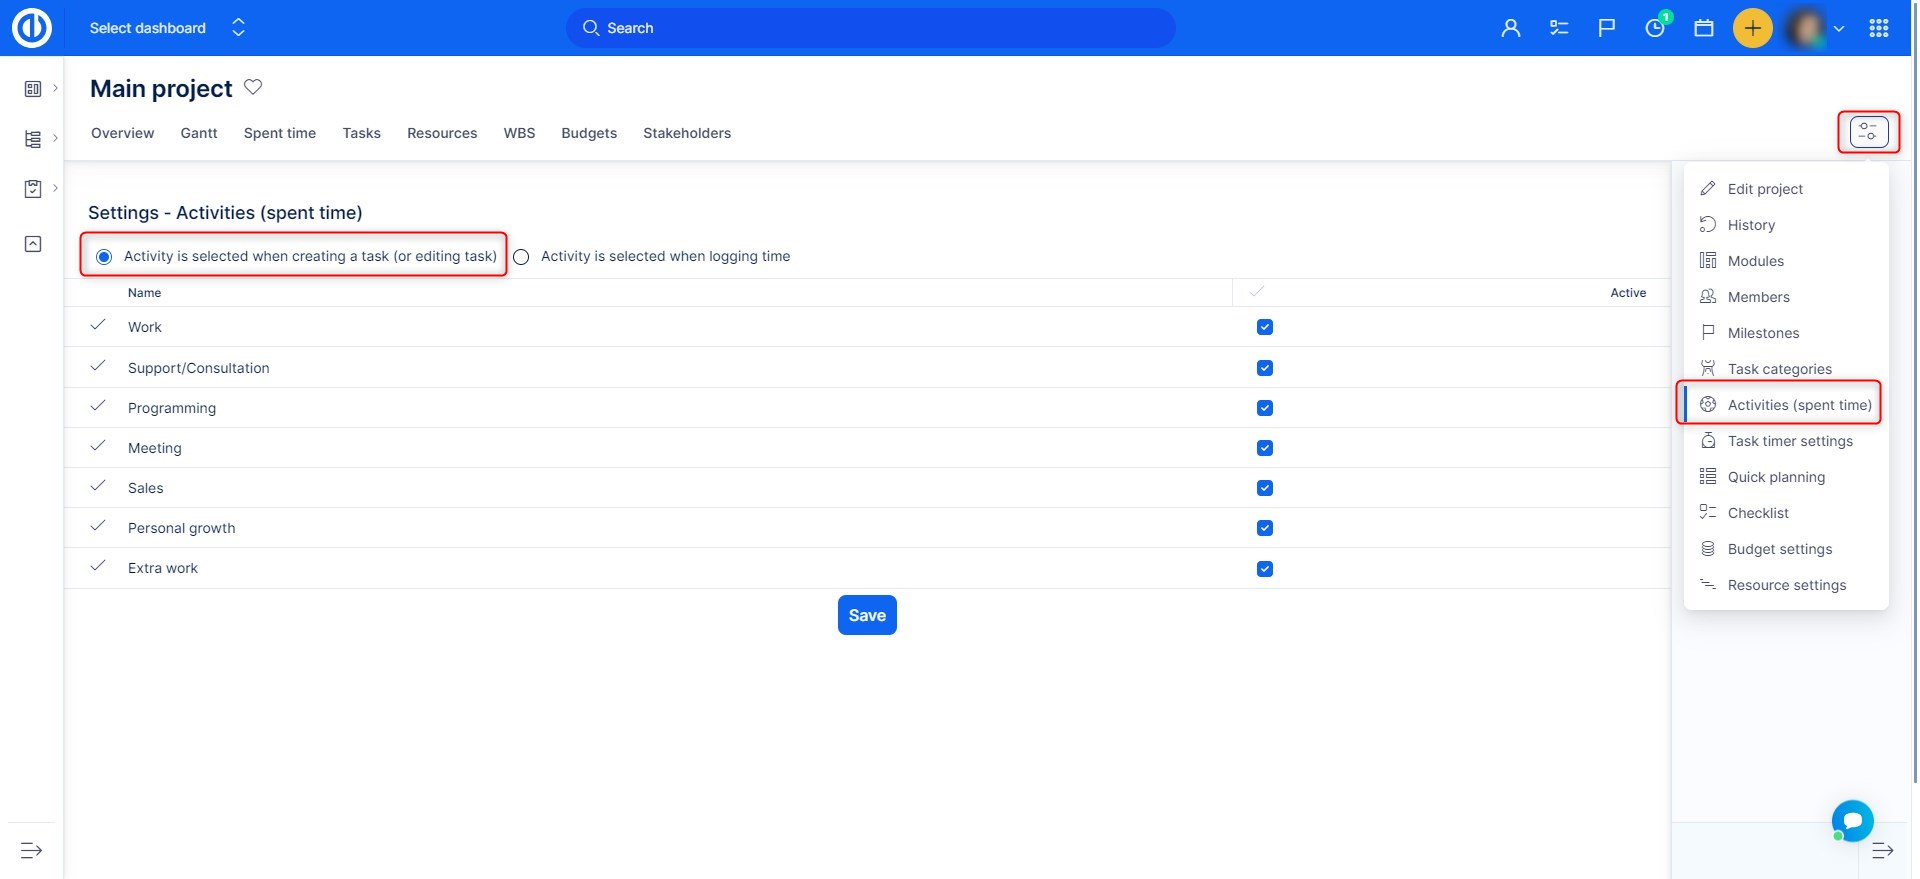
Task: Disable the Active checkbox for Meeting
Action: 1265,448
